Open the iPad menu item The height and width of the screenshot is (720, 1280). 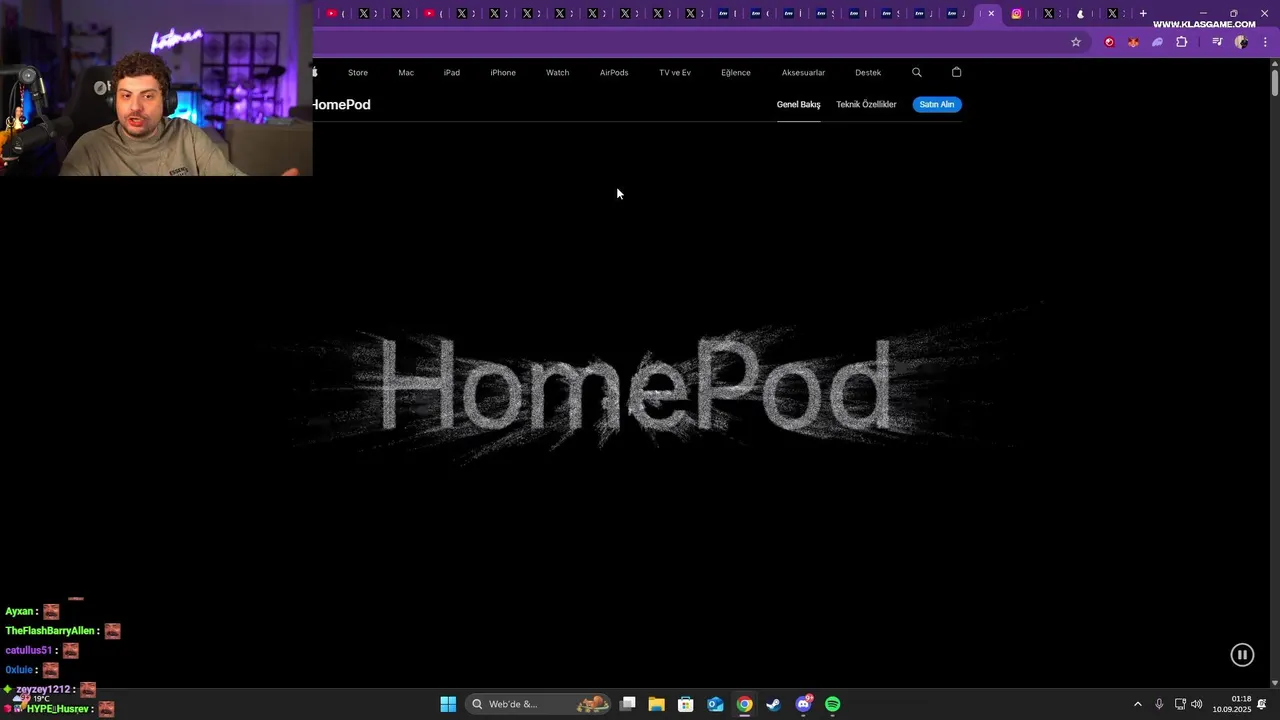(x=452, y=72)
